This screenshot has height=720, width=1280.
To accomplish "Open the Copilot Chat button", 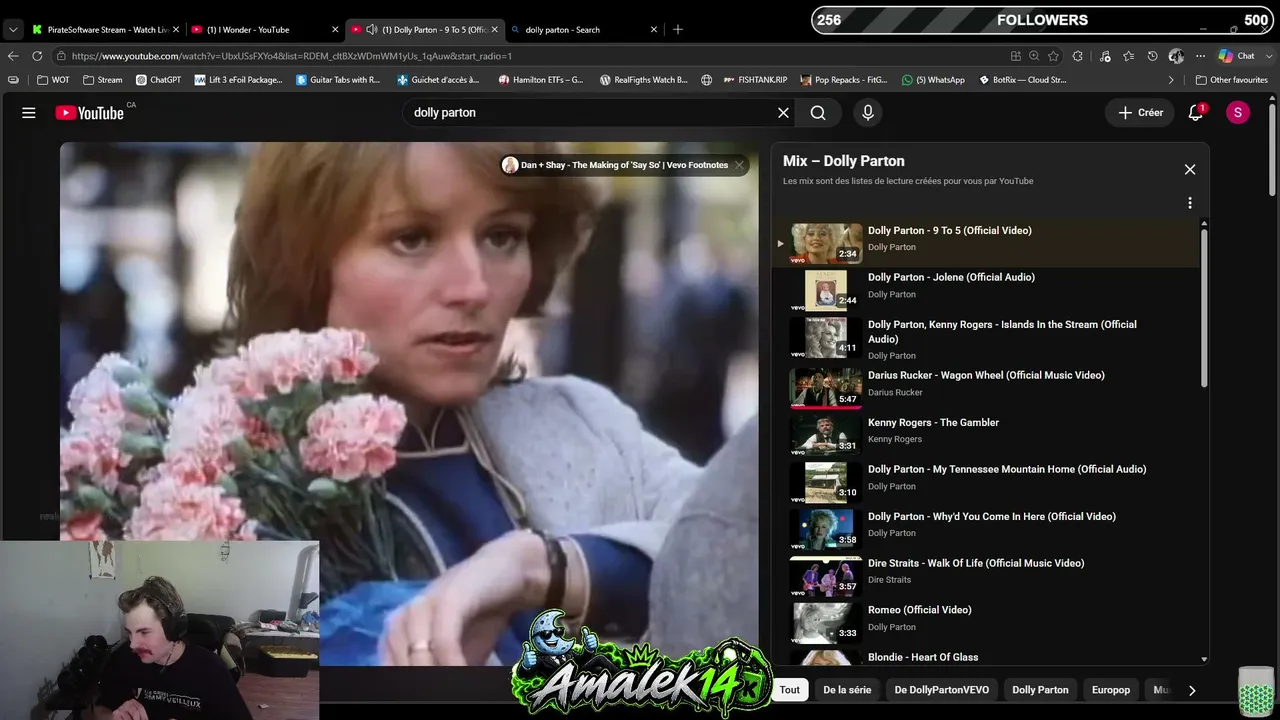I will [x=1237, y=56].
